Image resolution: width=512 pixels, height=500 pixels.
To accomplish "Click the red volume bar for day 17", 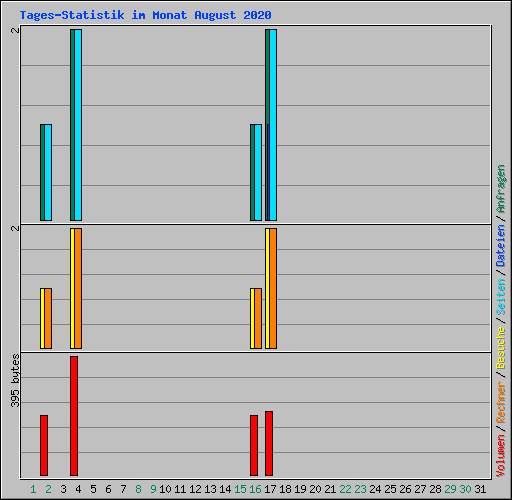I will pos(269,443).
